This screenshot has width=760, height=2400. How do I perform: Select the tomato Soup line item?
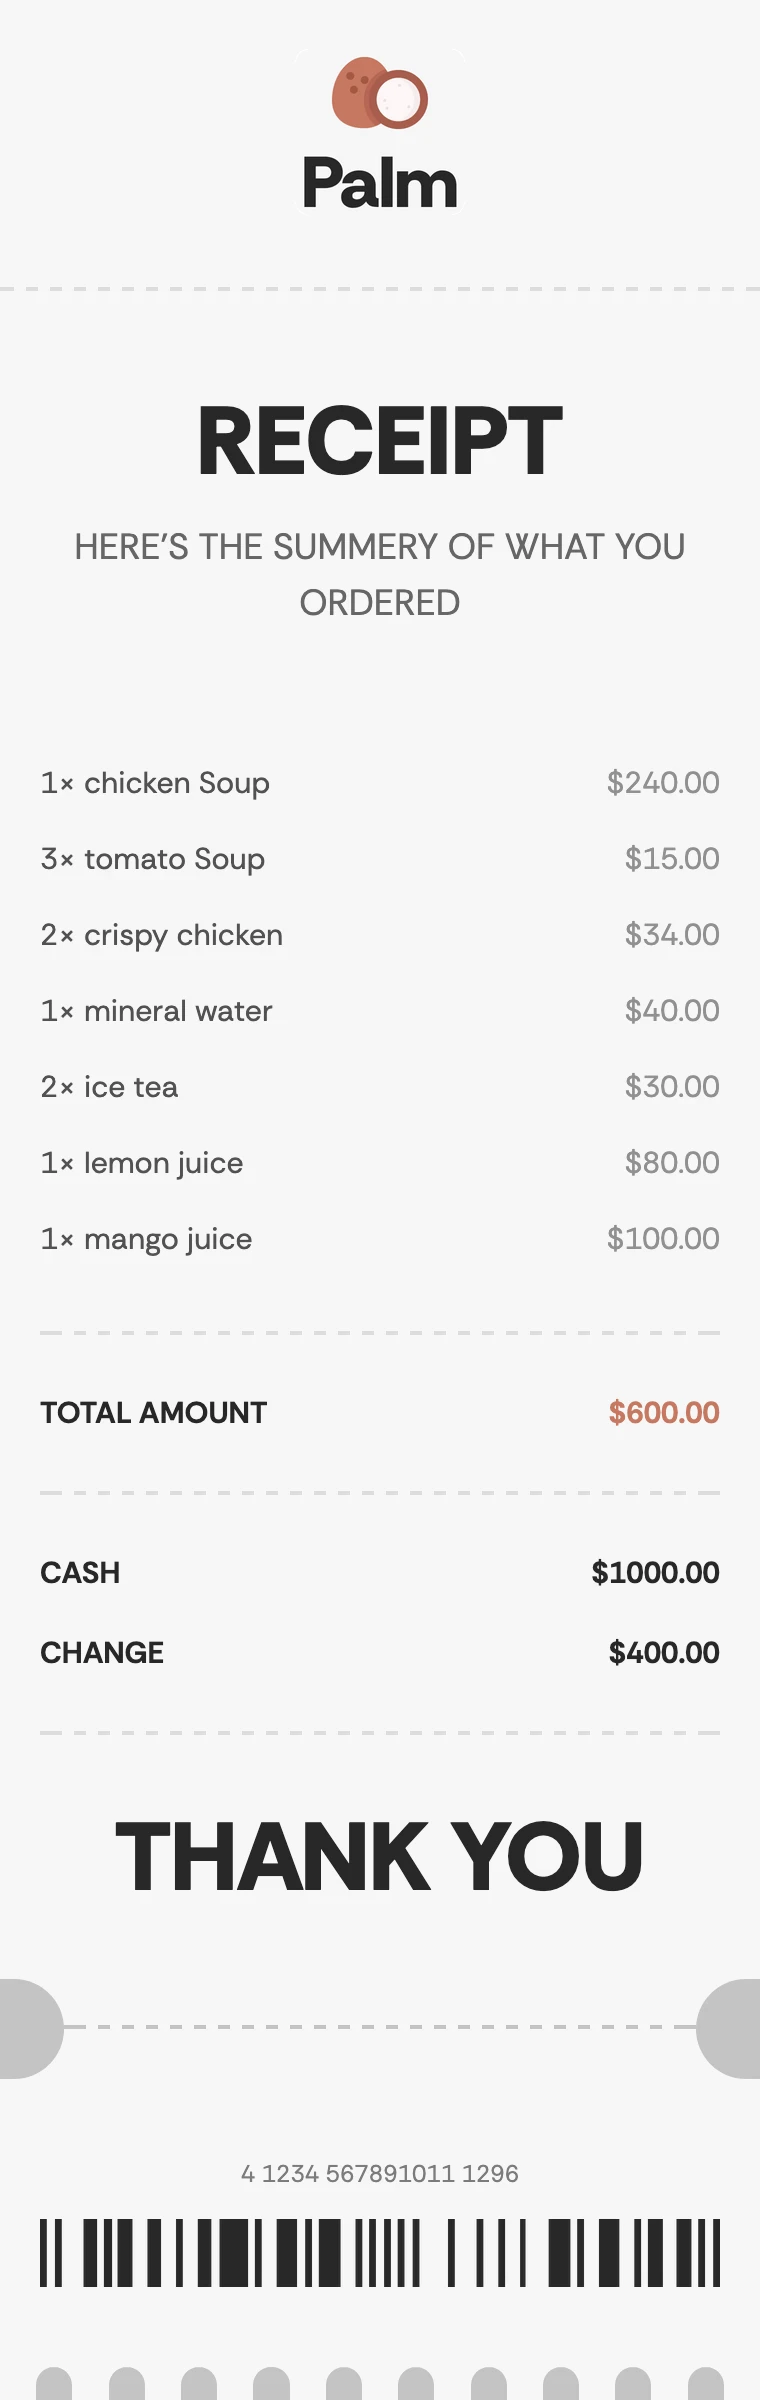pos(153,859)
